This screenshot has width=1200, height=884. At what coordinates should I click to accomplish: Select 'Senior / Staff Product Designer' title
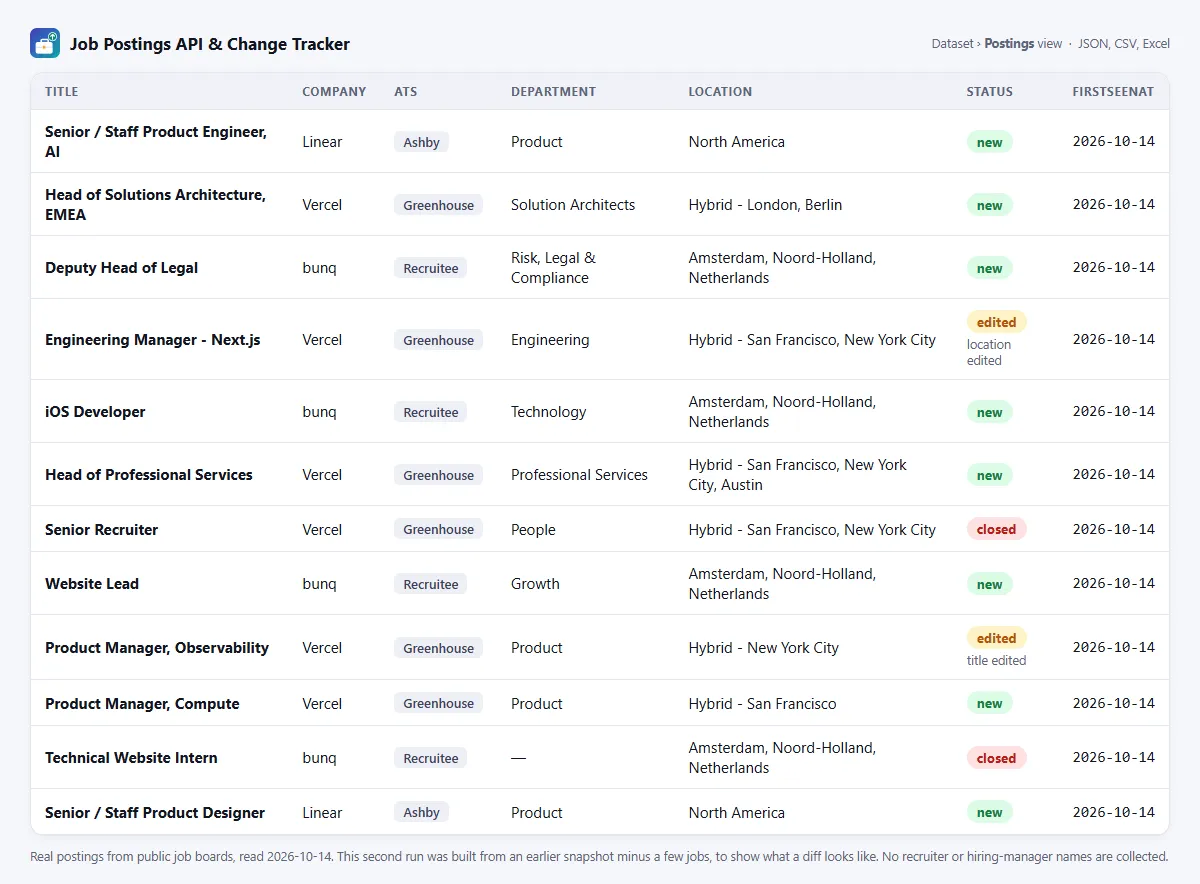[155, 813]
